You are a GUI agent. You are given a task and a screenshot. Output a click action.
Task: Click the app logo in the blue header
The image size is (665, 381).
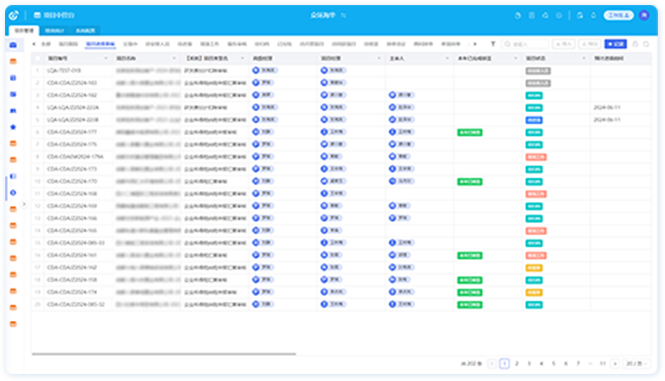[x=14, y=15]
